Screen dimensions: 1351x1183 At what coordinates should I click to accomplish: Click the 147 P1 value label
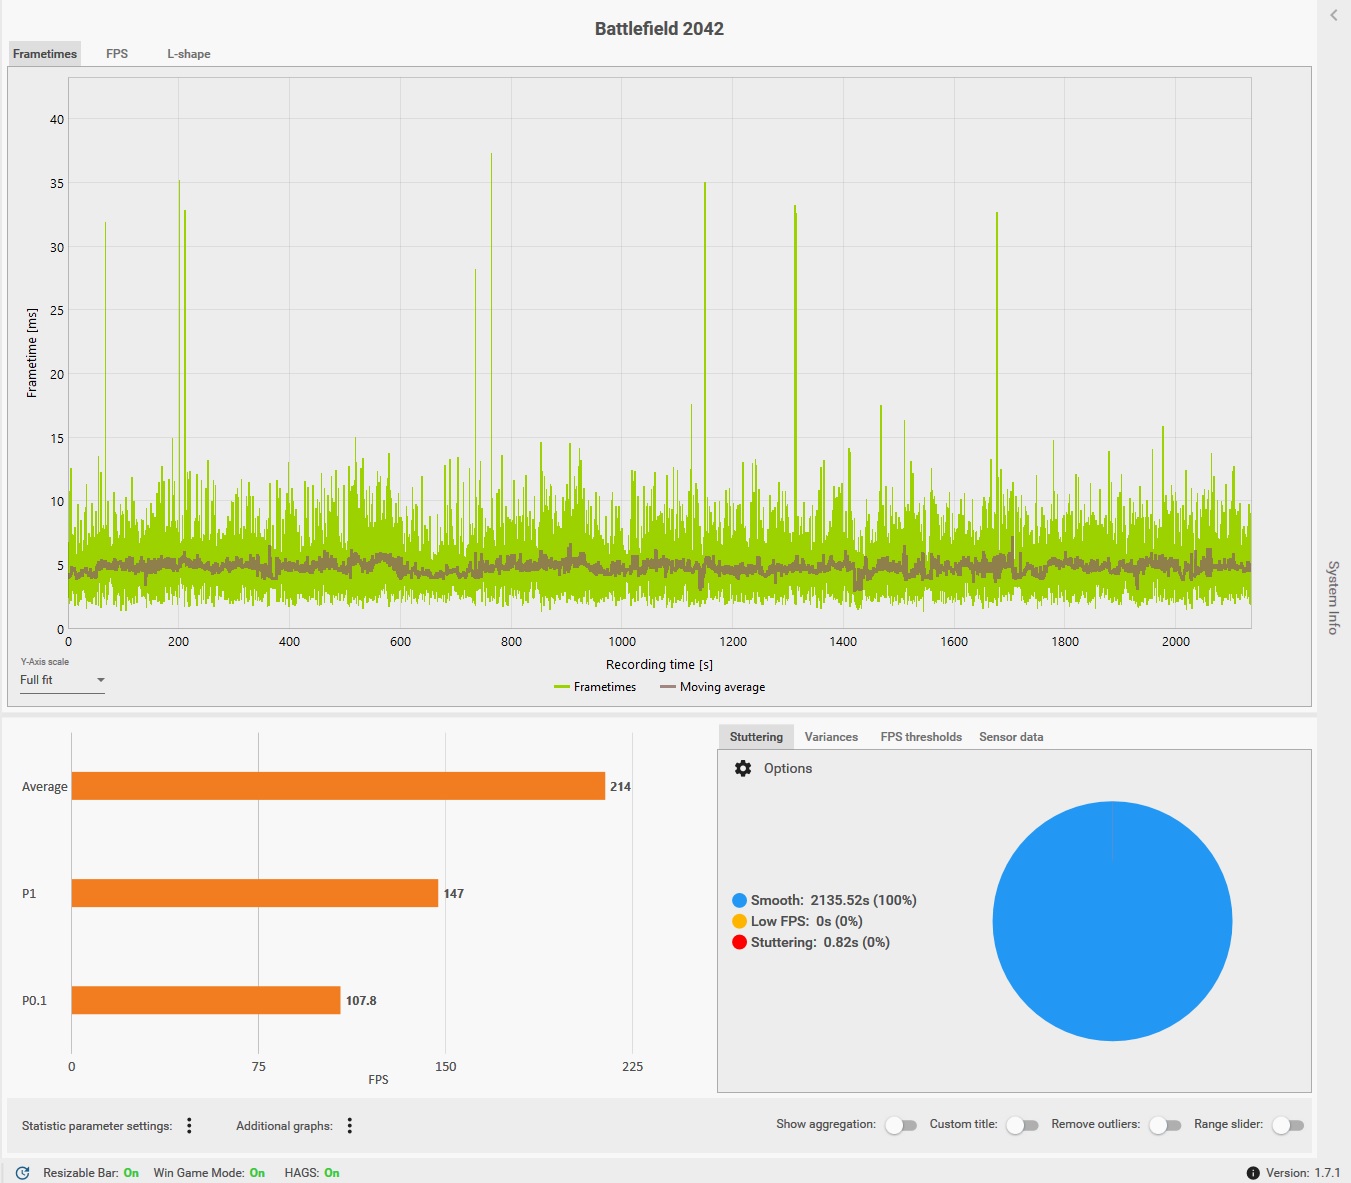pyautogui.click(x=453, y=894)
